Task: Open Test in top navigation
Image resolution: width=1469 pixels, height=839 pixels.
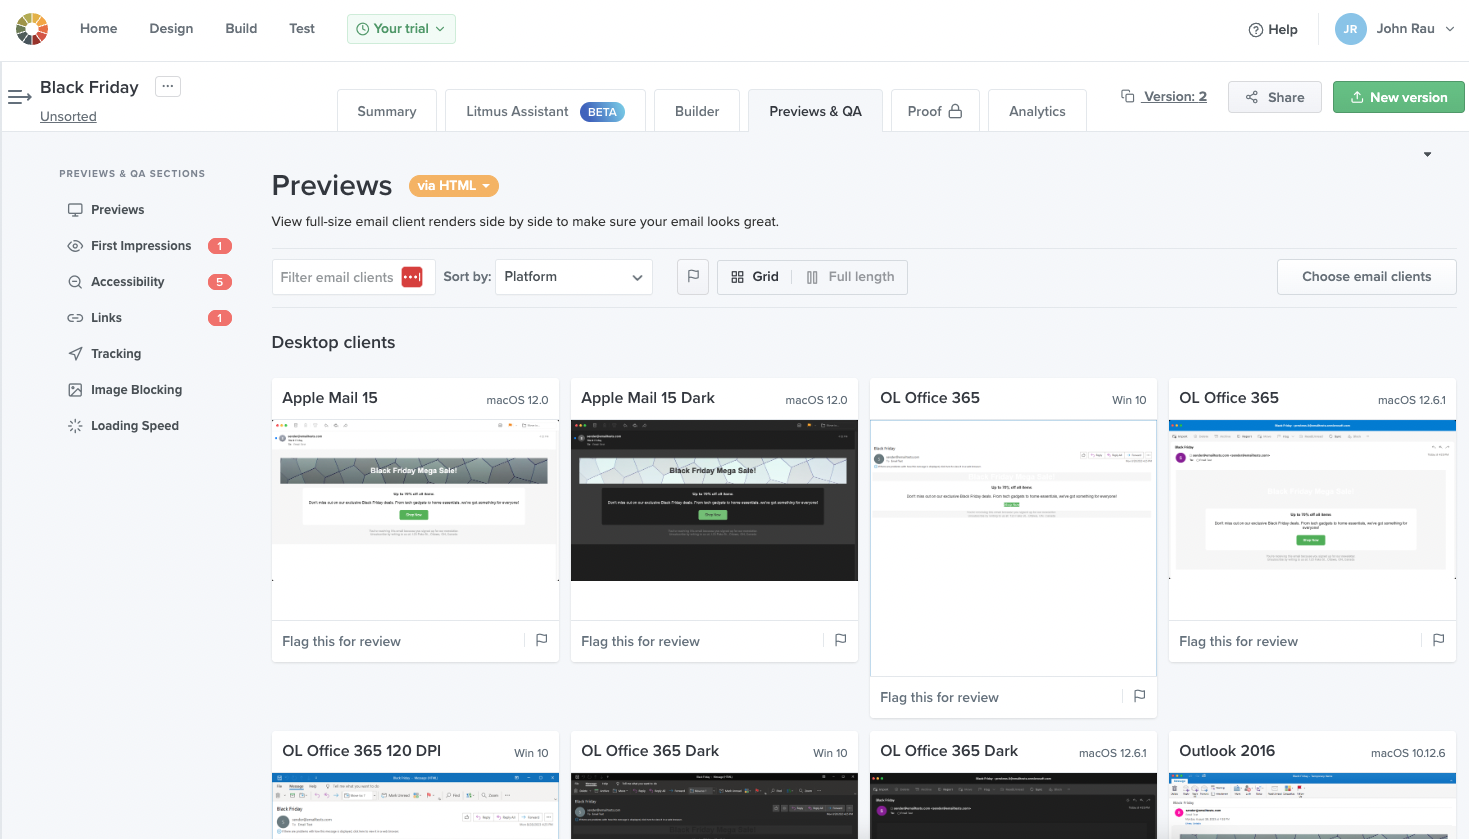Action: tap(302, 29)
